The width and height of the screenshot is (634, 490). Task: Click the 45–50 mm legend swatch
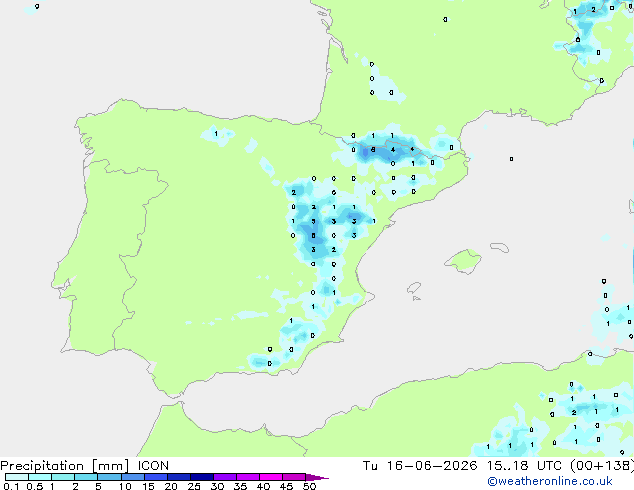[x=294, y=477]
